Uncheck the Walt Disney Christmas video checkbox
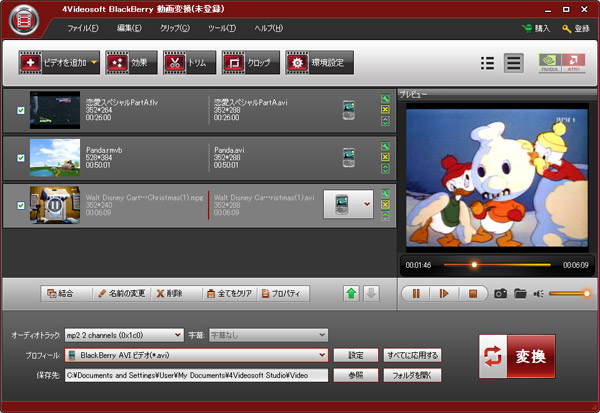Image resolution: width=600 pixels, height=413 pixels. coord(21,205)
